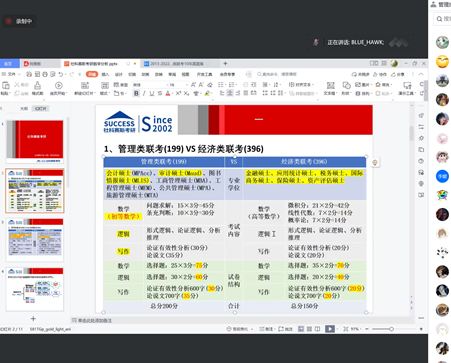This screenshot has height=363, width=451.
Task: Click the undo arrow icon
Action: click(61, 74)
